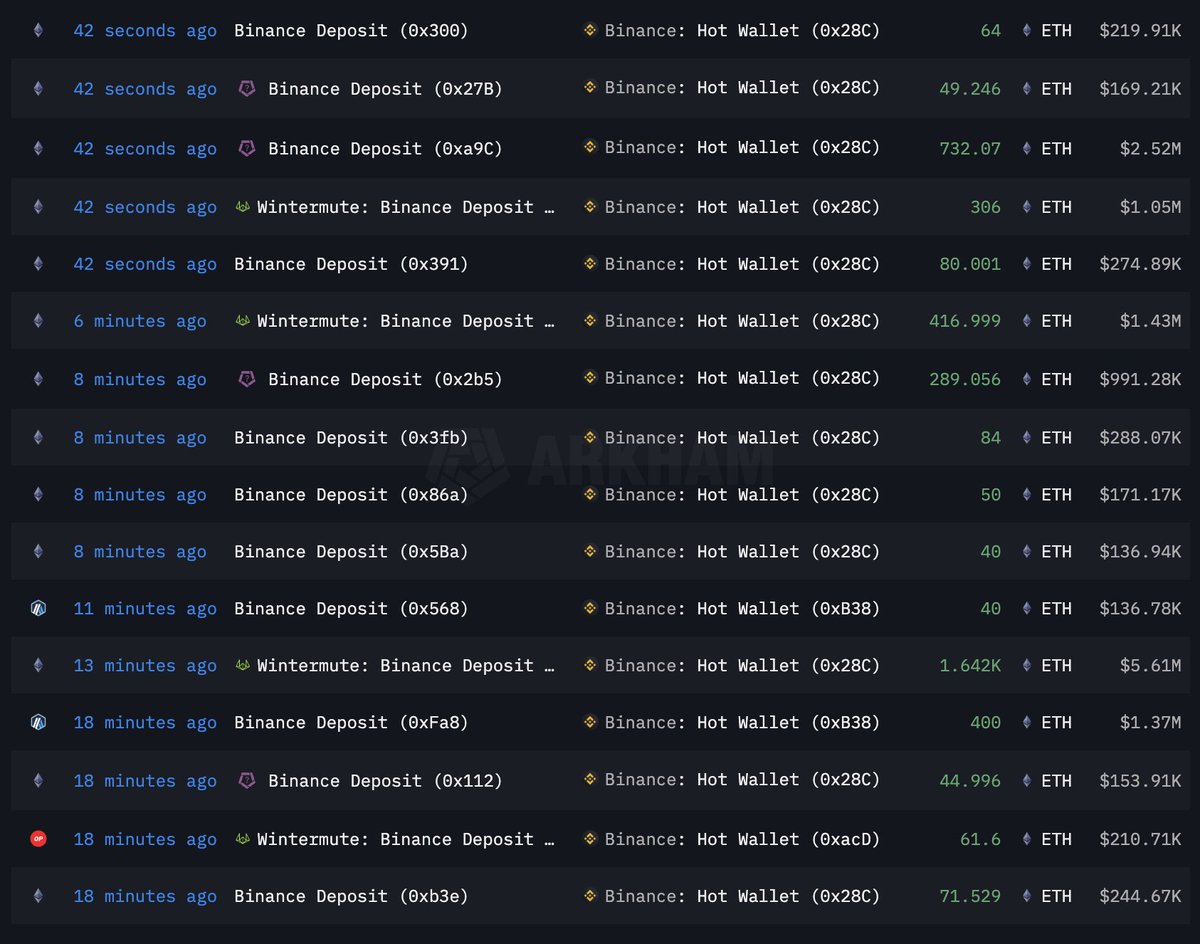Click the 1.642K amount
Image resolution: width=1200 pixels, height=944 pixels.
tap(970, 665)
